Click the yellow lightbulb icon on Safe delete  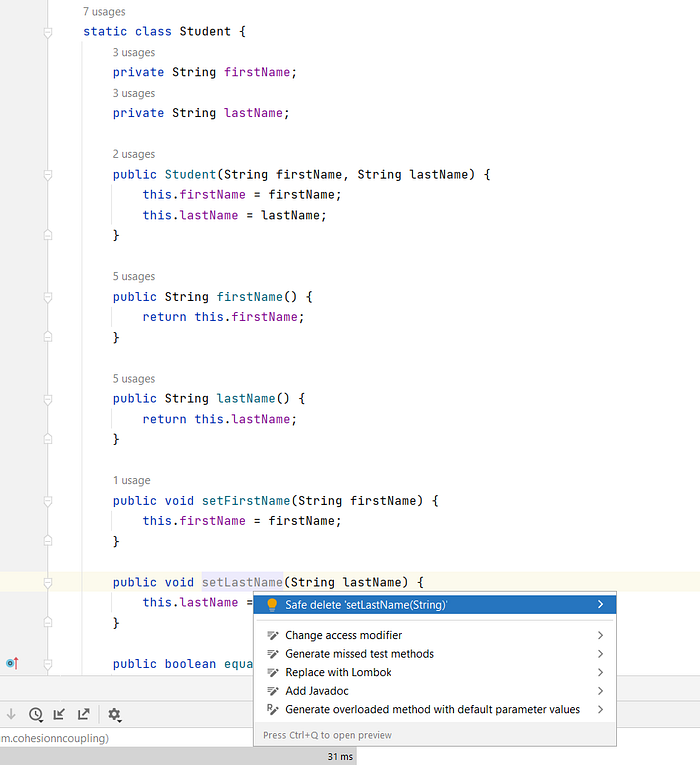[272, 605]
